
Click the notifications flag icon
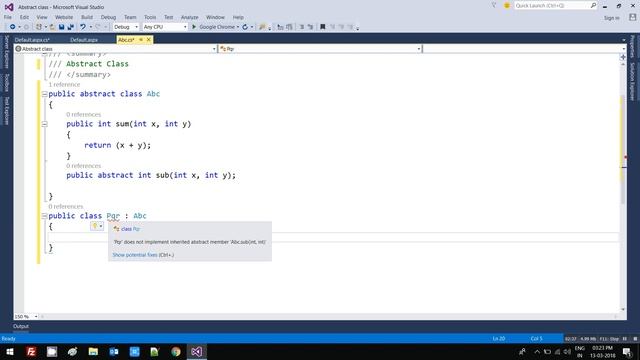[494, 5]
